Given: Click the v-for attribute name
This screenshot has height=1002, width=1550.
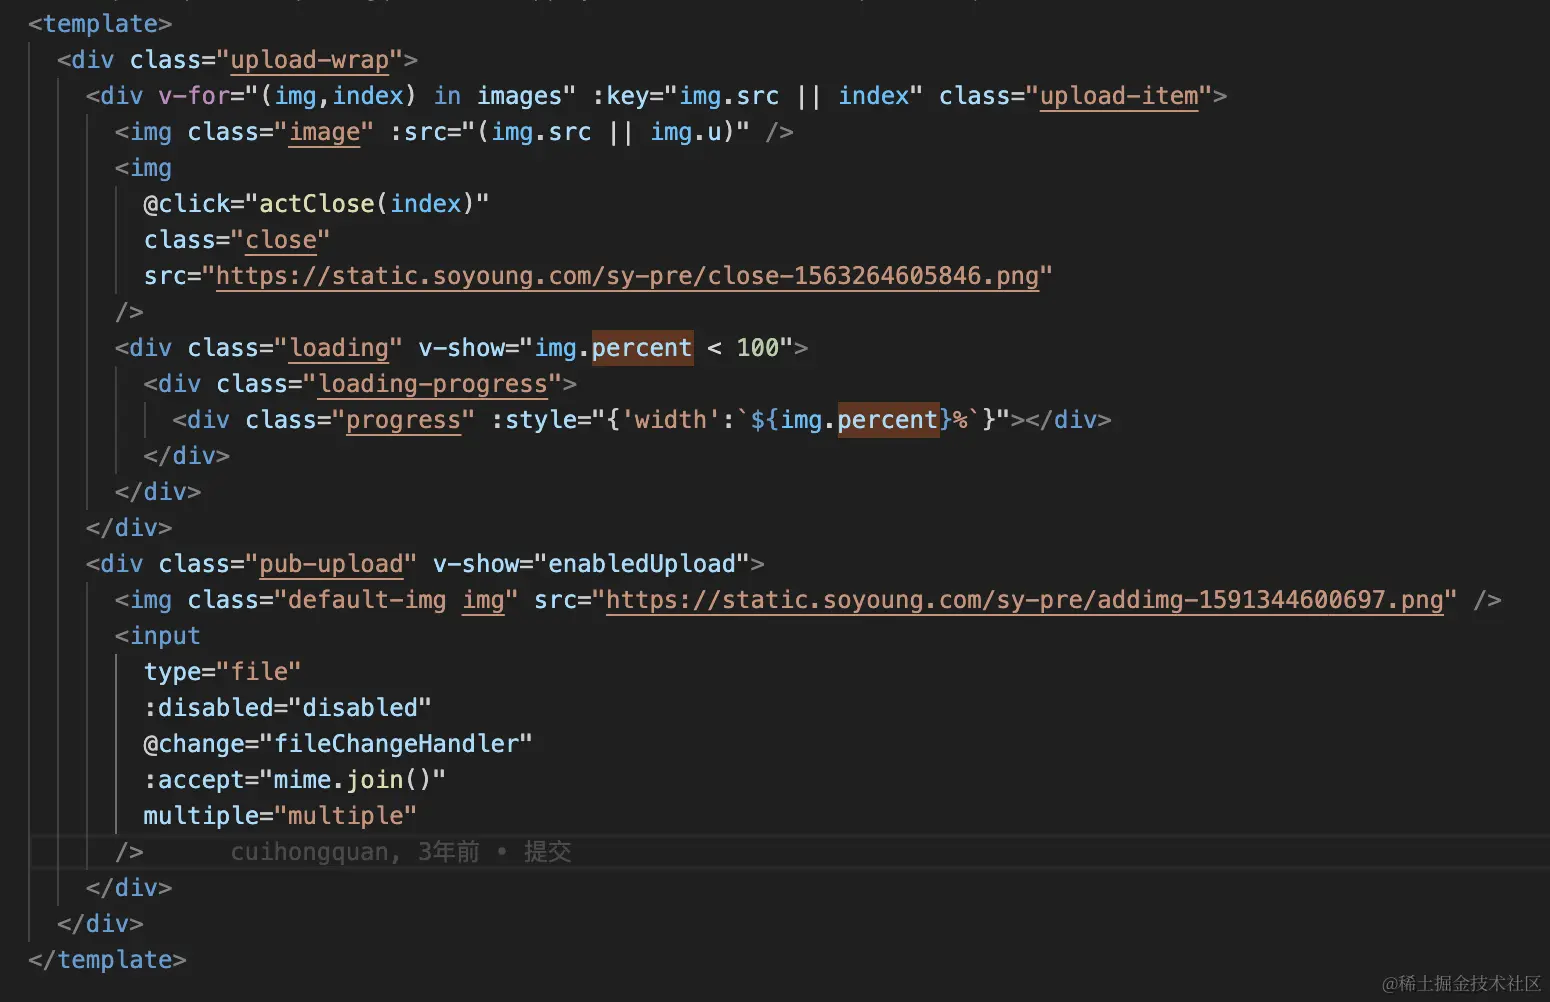Looking at the screenshot, I should (194, 96).
